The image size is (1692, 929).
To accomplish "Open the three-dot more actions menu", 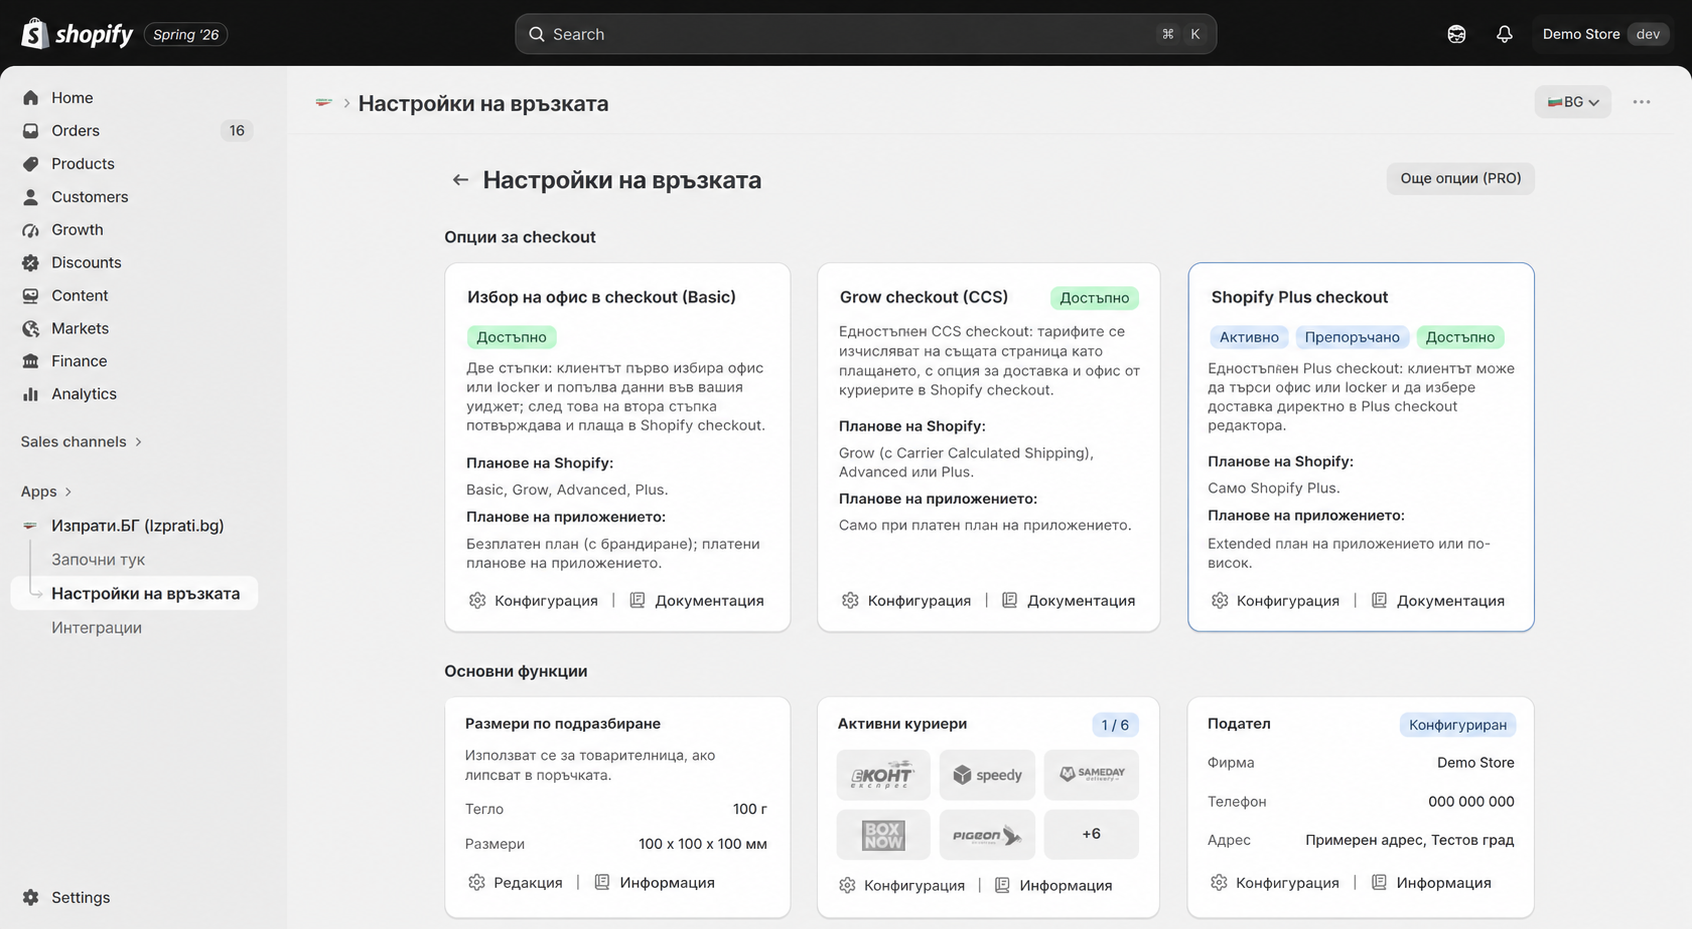I will [1641, 102].
